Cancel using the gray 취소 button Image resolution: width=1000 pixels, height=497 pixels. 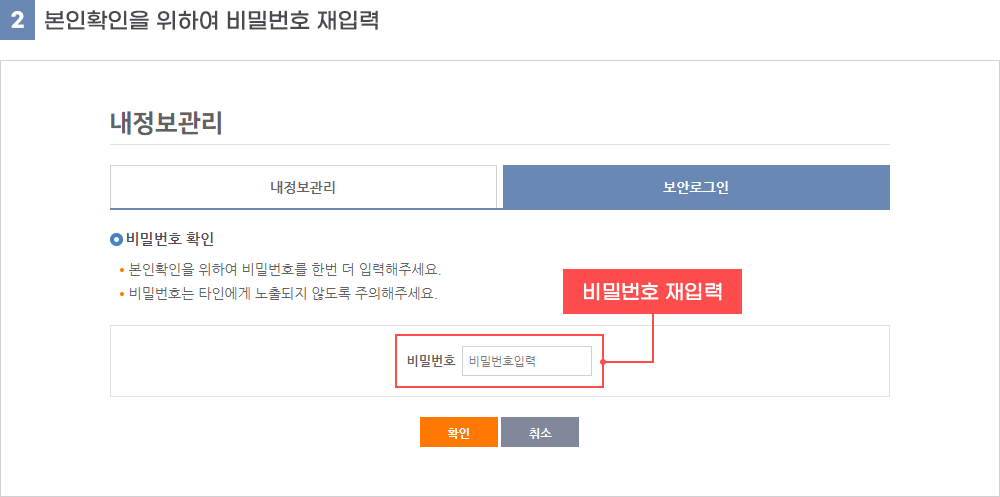click(540, 432)
